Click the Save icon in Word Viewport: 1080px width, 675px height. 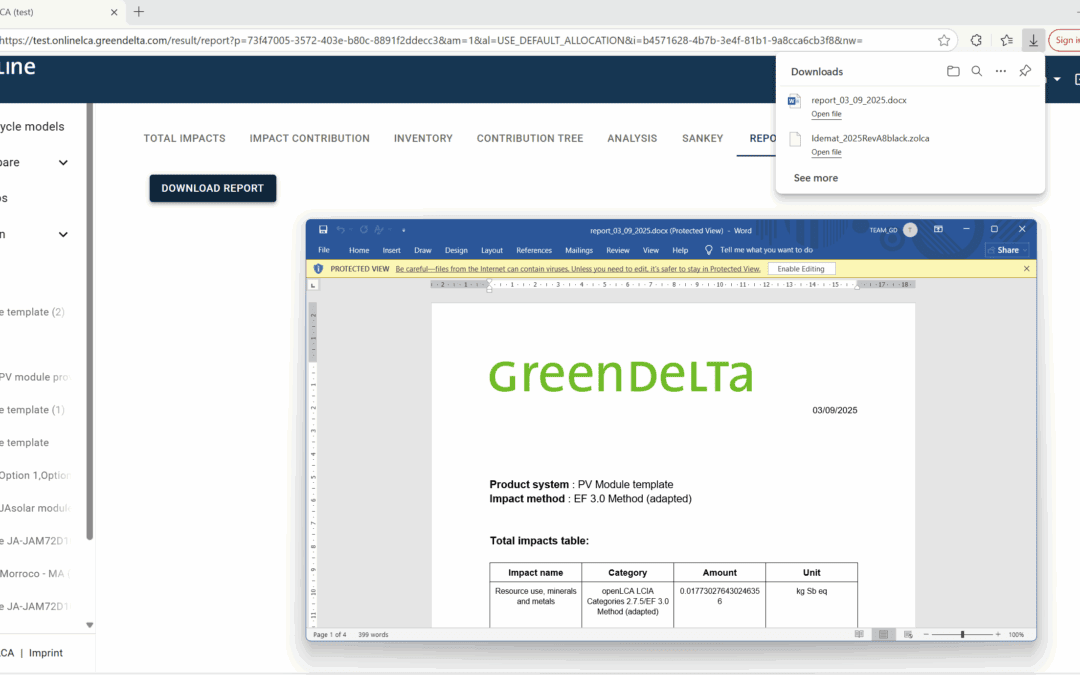point(323,230)
